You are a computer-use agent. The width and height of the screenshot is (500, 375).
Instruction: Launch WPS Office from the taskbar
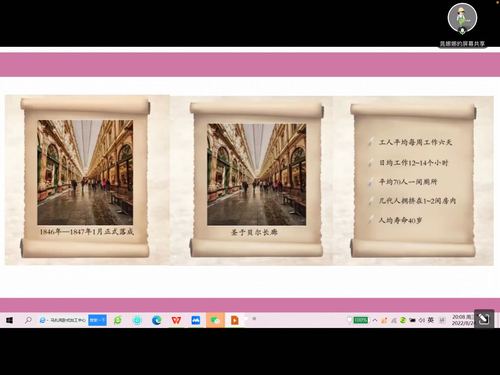pos(176,320)
